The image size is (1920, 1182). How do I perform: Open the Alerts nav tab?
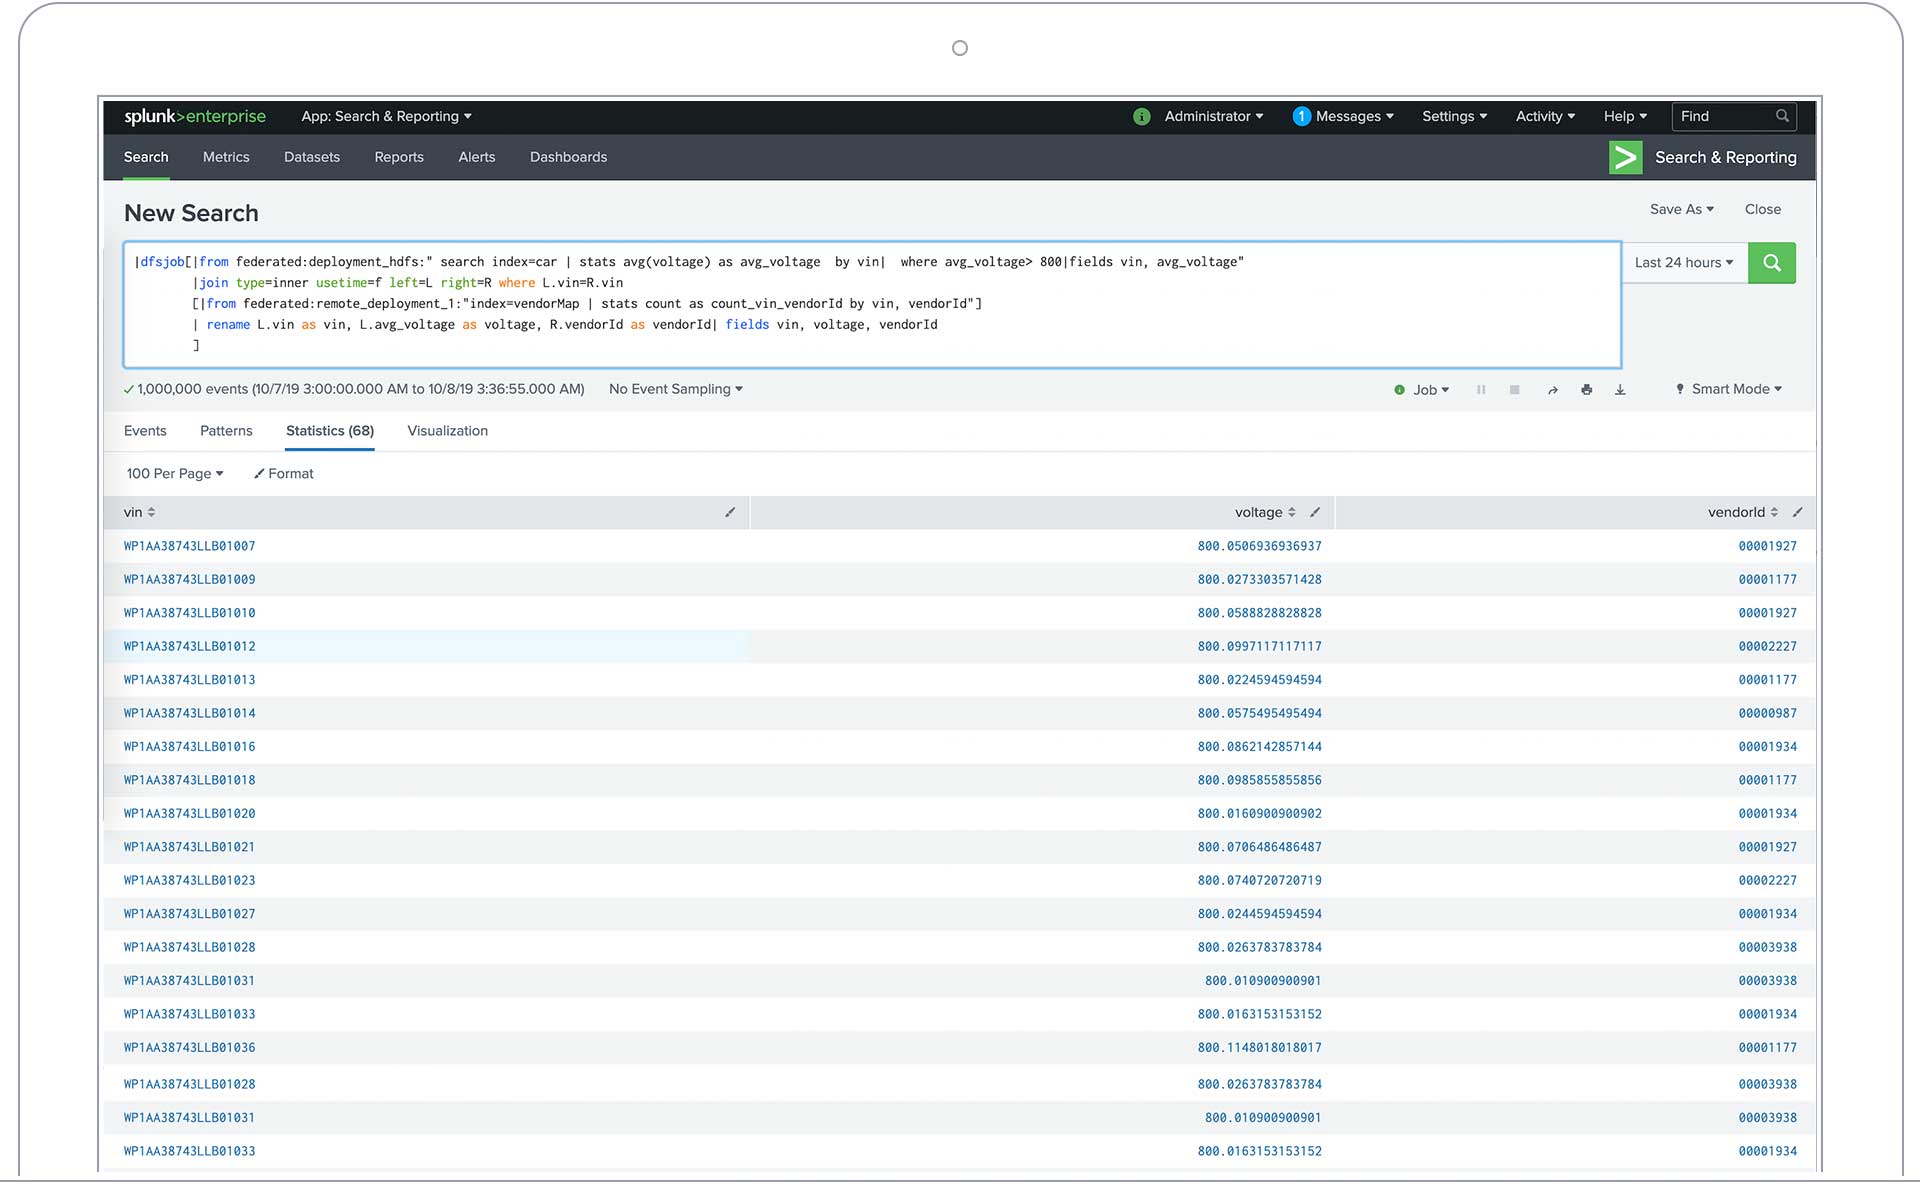(x=477, y=157)
